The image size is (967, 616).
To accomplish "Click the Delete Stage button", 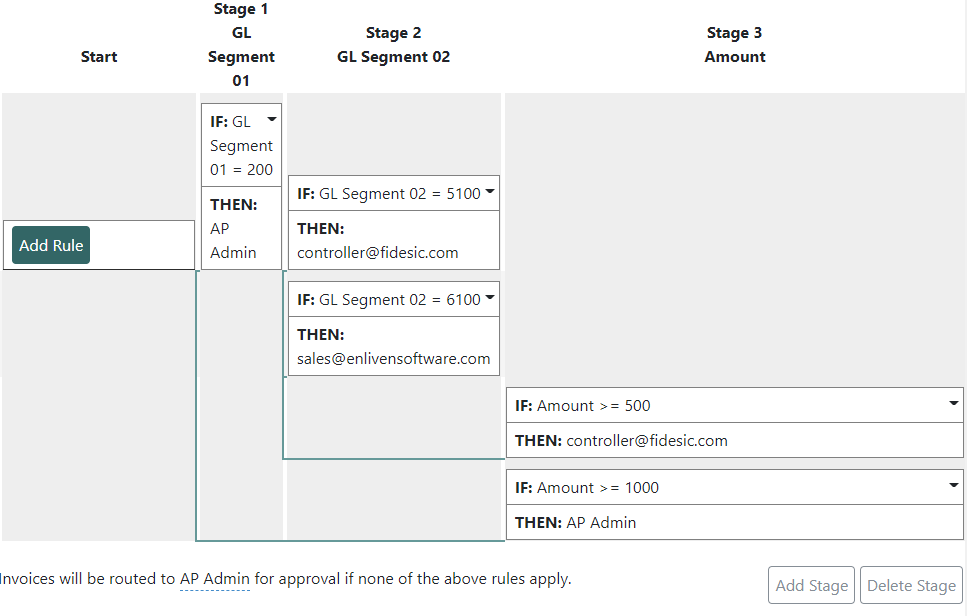I will [911, 585].
